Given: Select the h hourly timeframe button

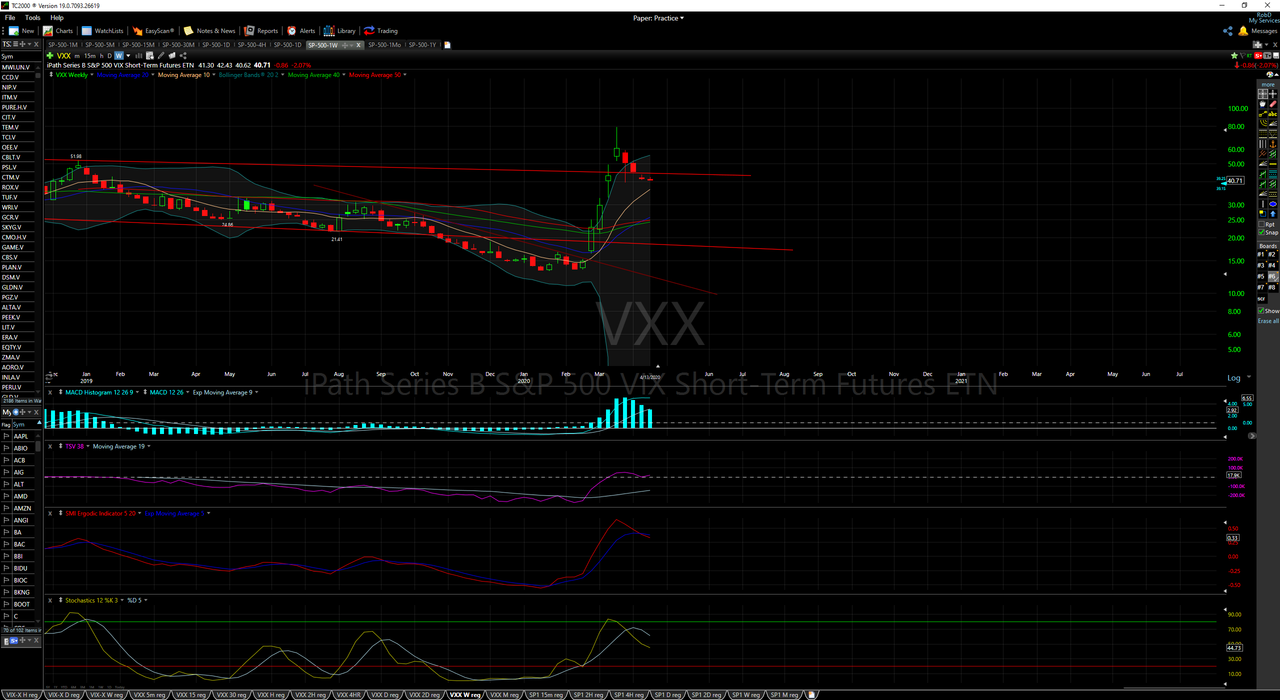Looking at the screenshot, I should pyautogui.click(x=102, y=55).
